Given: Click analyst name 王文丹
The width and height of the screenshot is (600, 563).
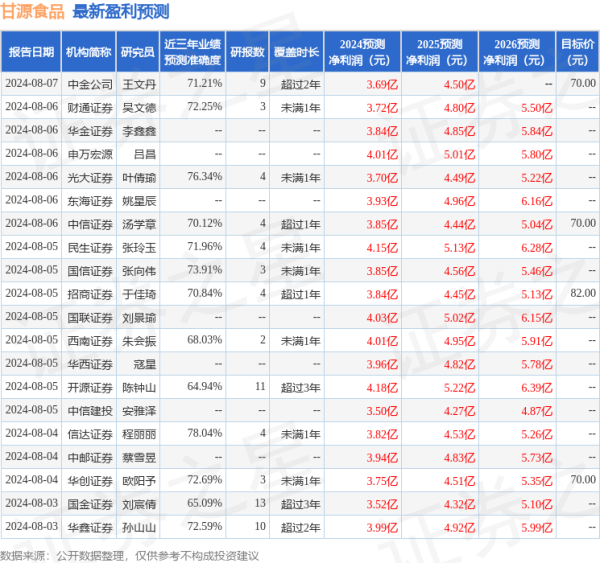Looking at the screenshot, I should (x=139, y=84).
